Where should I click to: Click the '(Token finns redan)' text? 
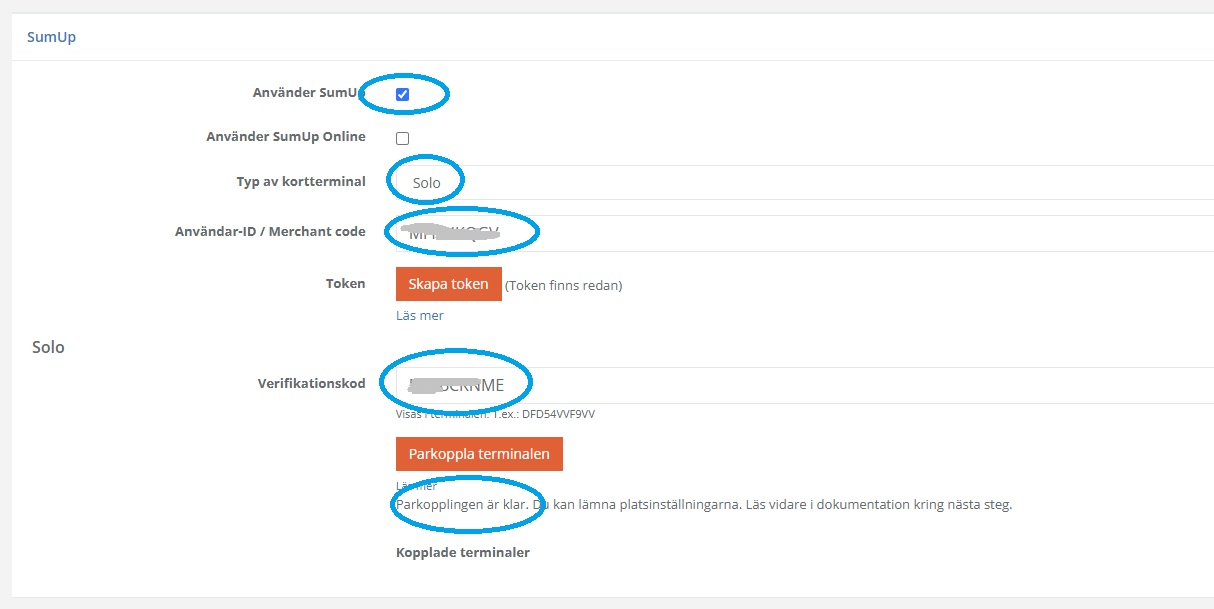[564, 285]
